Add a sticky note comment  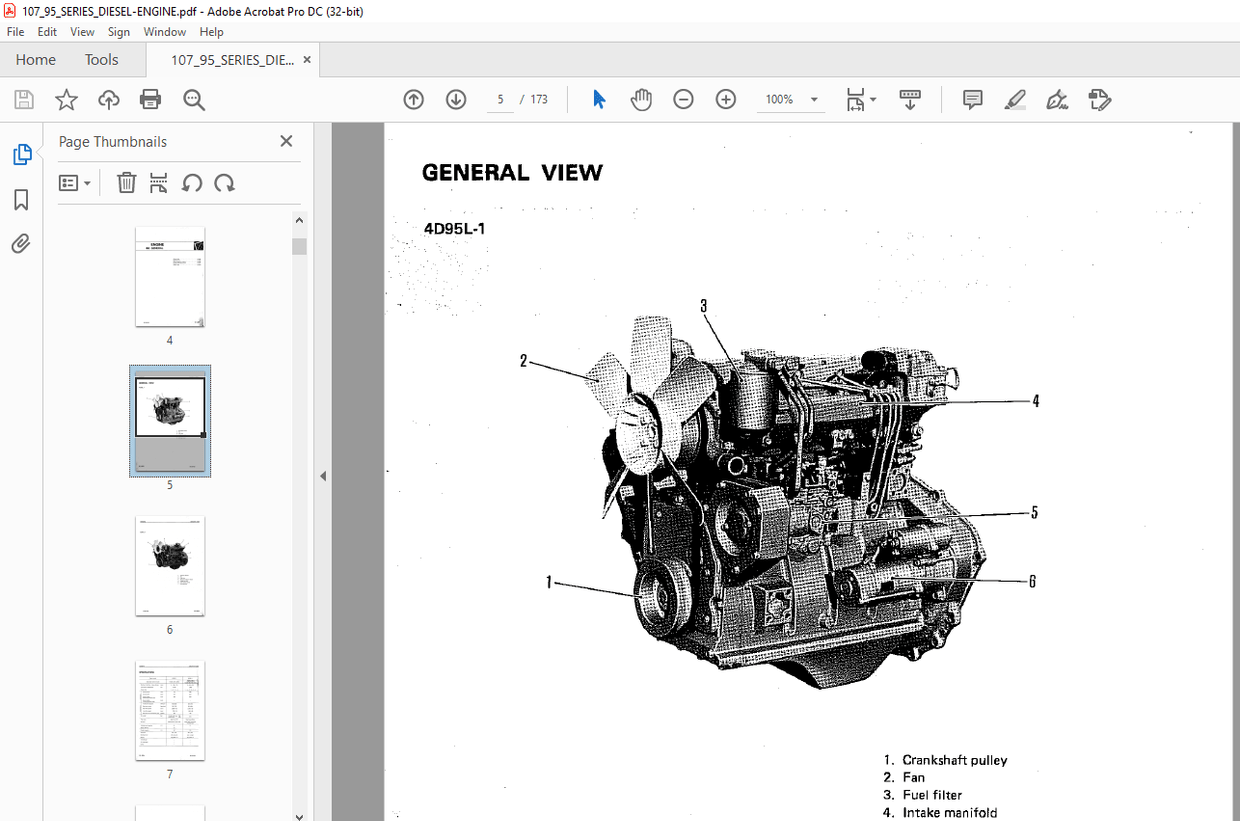pos(972,99)
